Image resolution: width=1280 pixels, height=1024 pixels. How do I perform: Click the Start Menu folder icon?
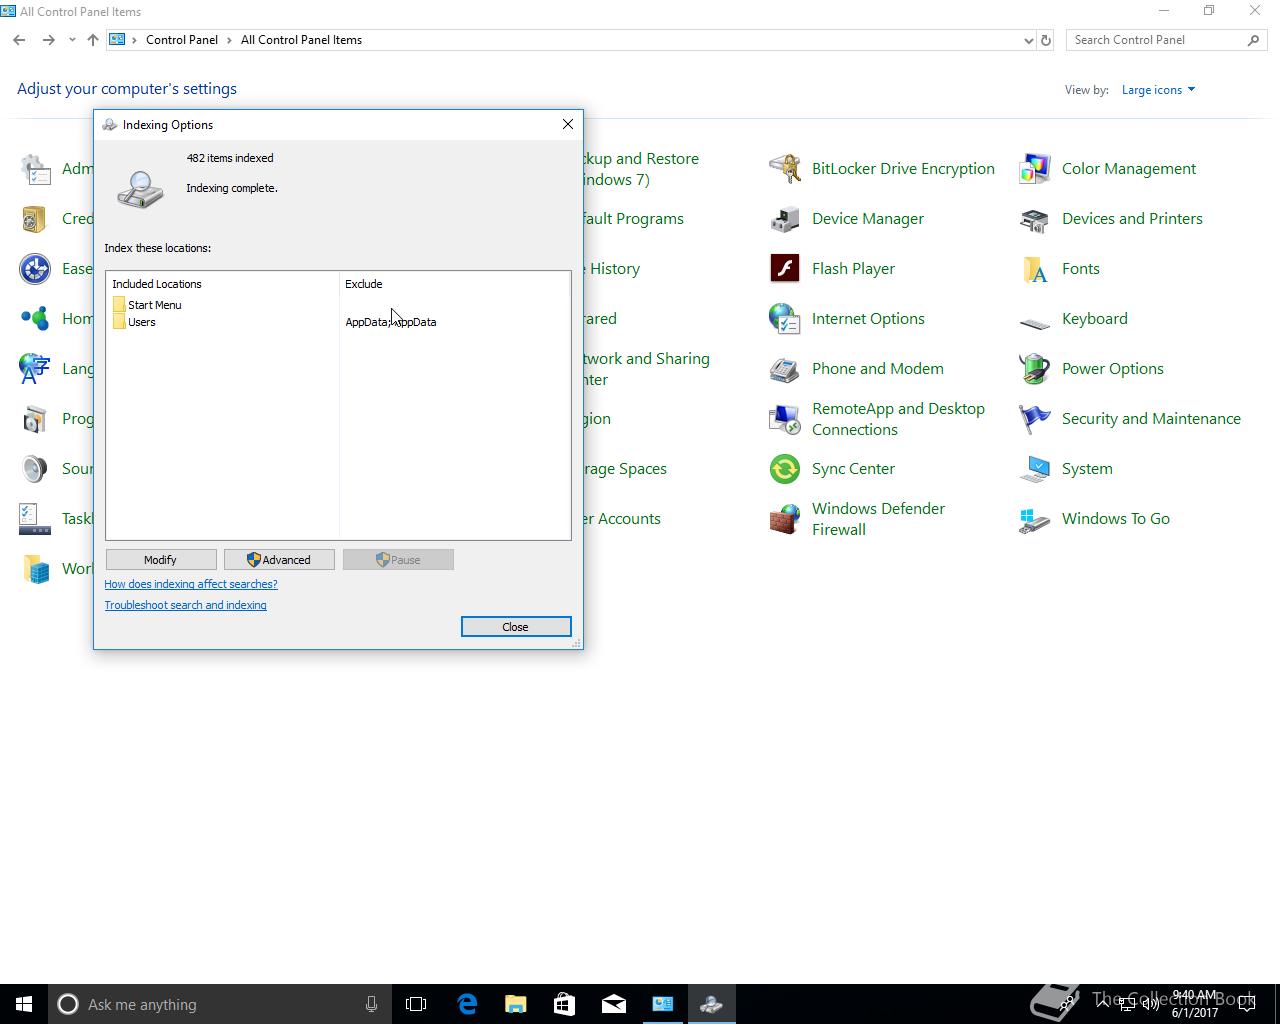[x=119, y=304]
